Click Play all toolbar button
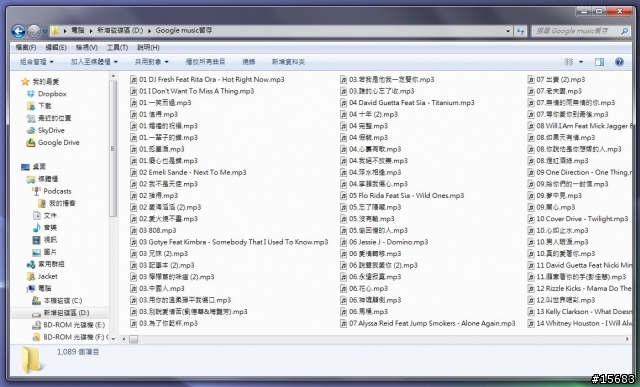The height and width of the screenshot is (387, 640). [205, 62]
